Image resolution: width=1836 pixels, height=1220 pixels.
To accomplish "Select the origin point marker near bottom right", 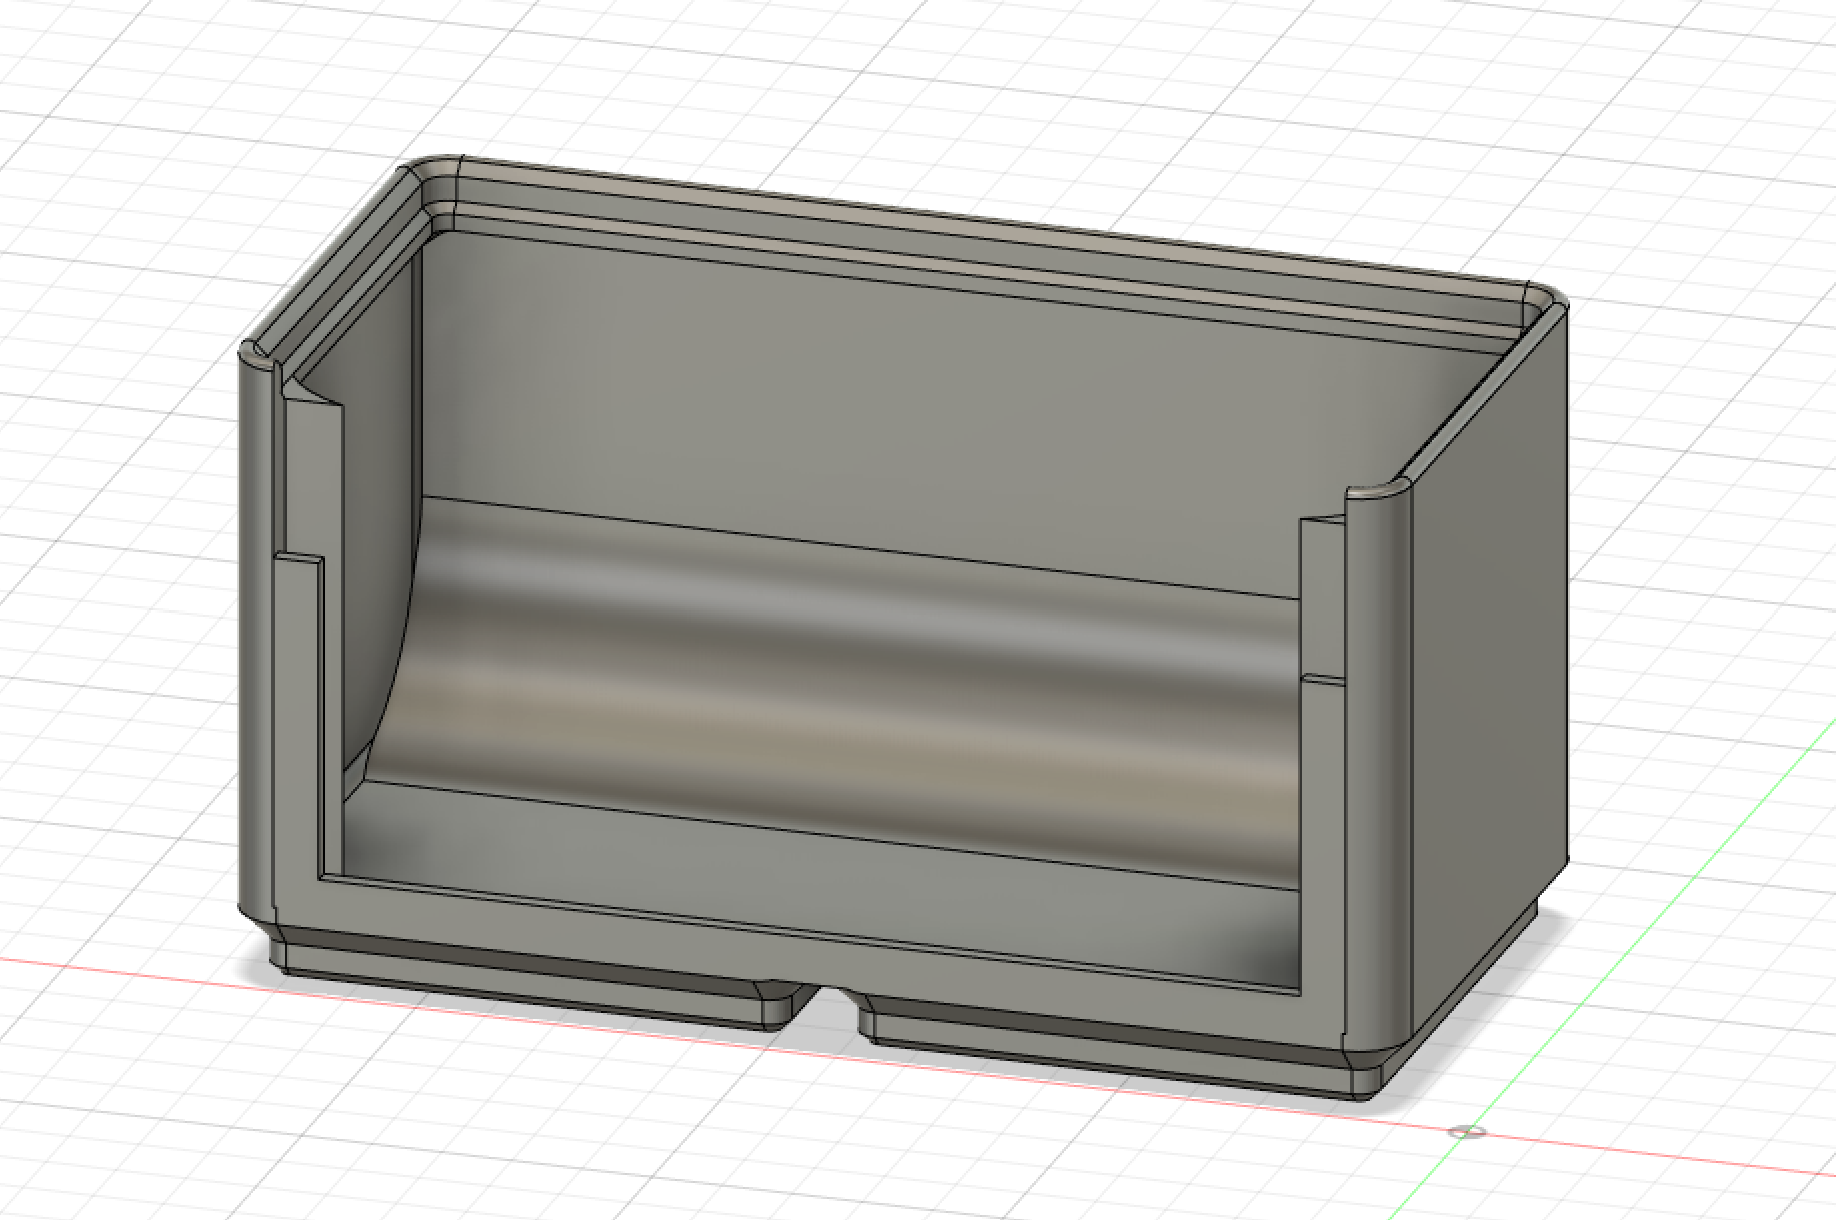I will pos(1469,1129).
